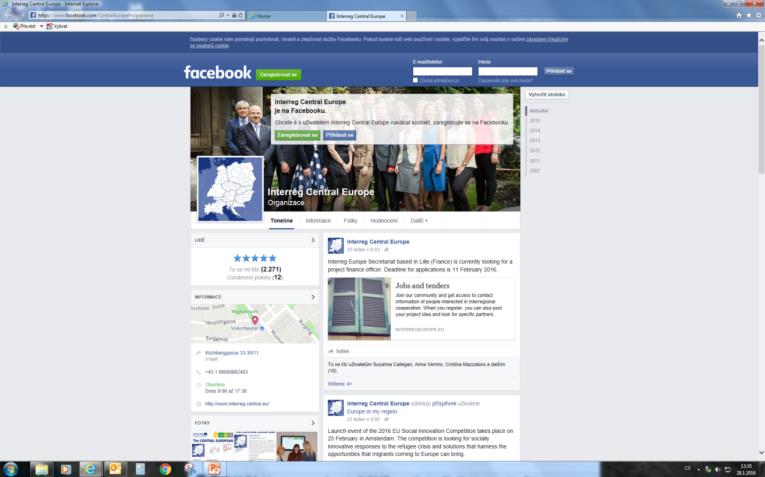Image resolution: width=765 pixels, height=477 pixels.
Task: Click the page vertical scrollbar thumb
Action: [761, 110]
